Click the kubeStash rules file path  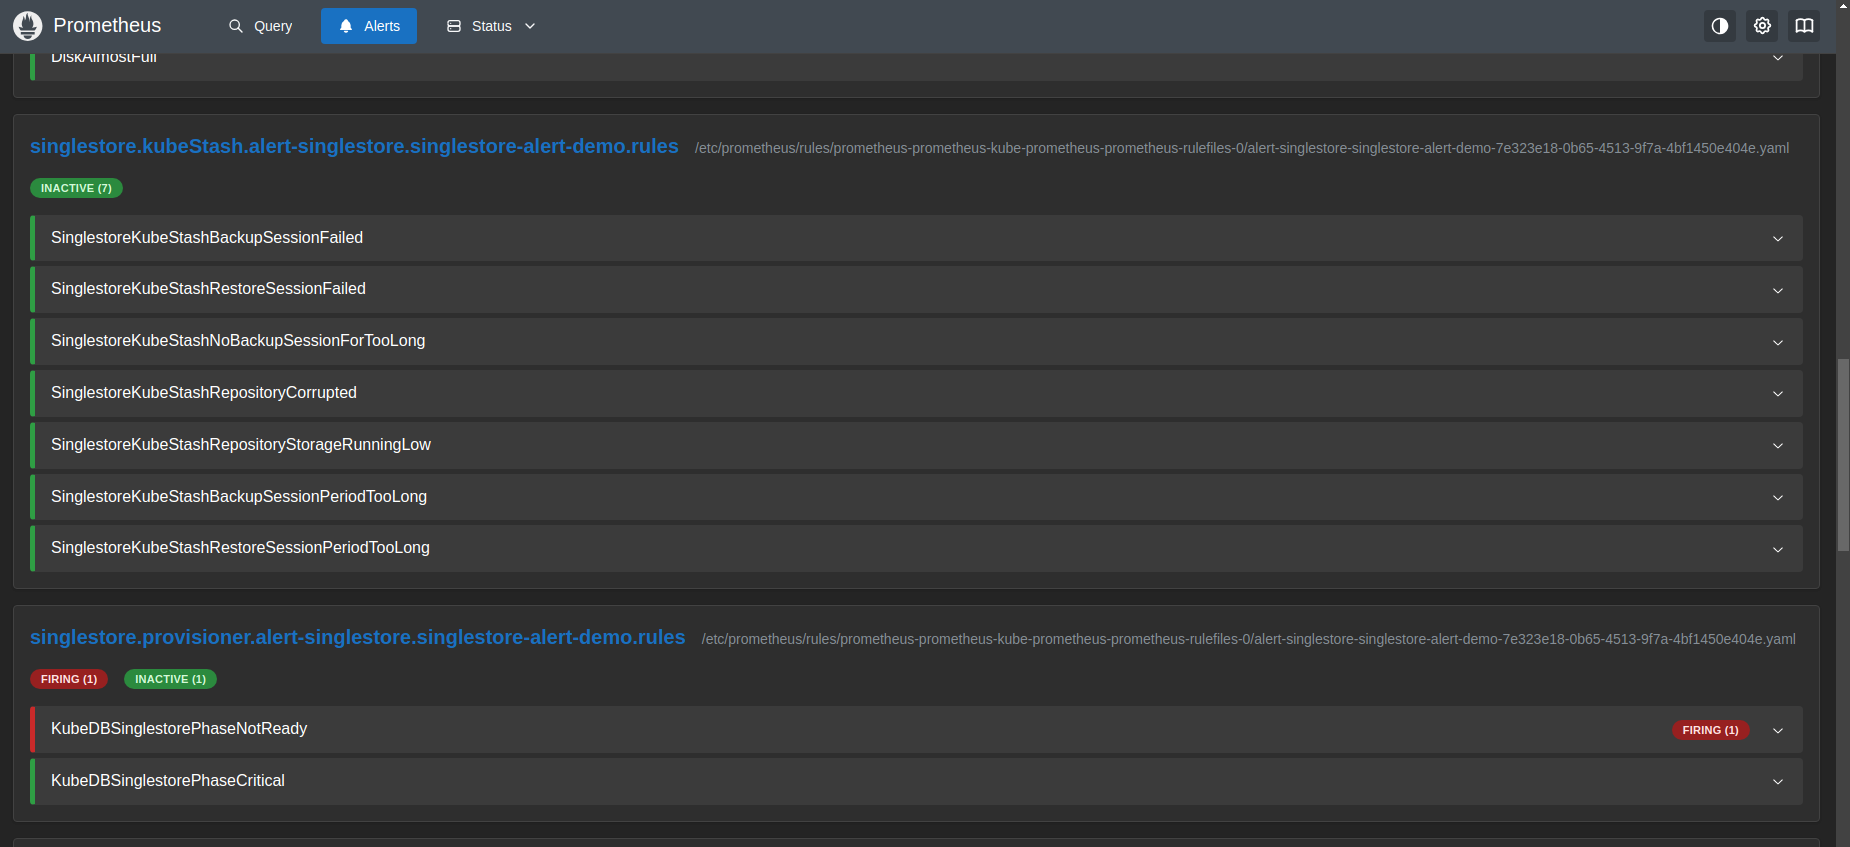1242,148
